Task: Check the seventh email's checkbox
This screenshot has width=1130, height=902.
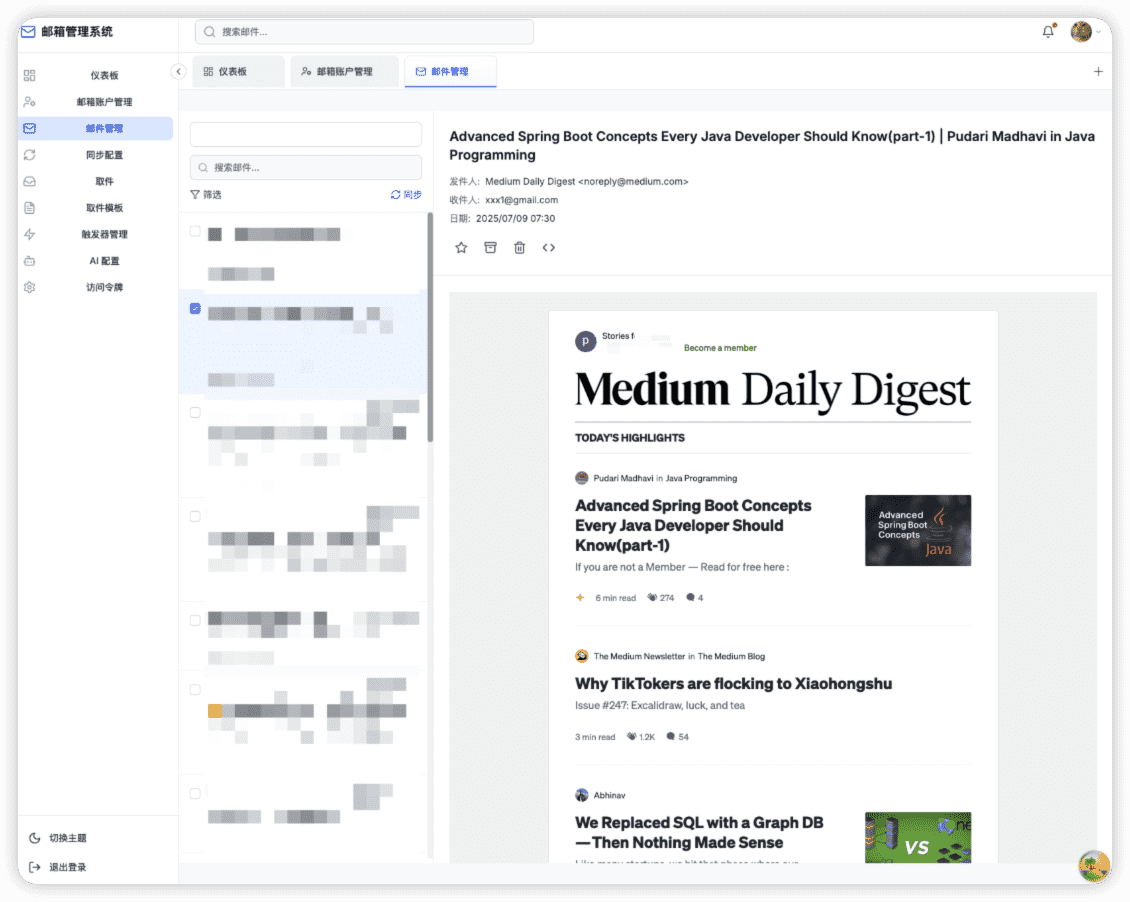Action: pos(195,793)
